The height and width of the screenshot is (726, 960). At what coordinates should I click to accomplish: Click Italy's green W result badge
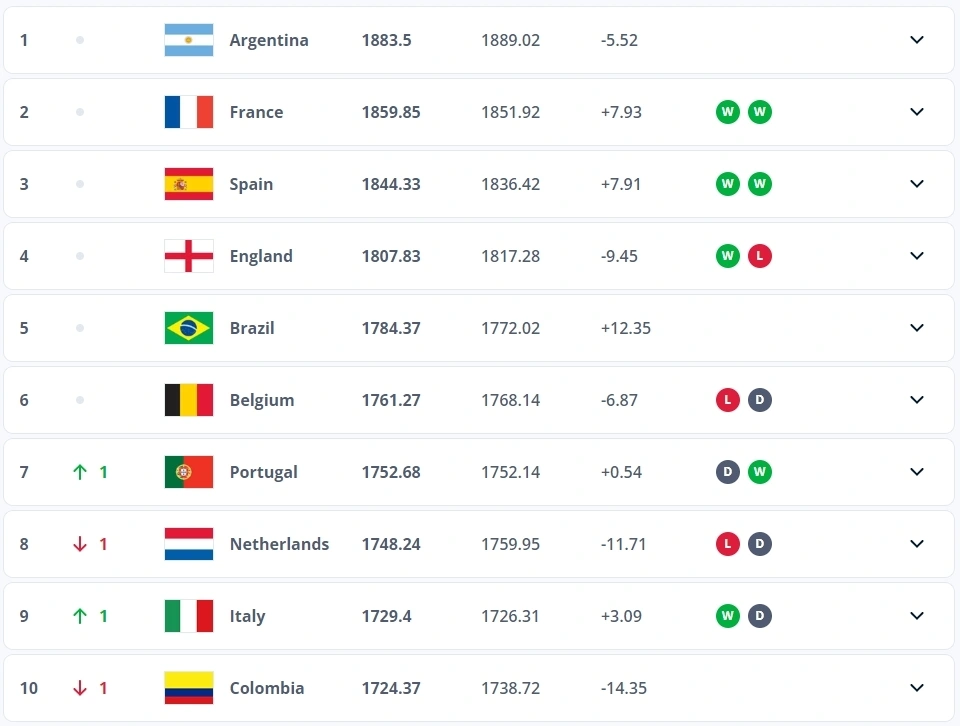pyautogui.click(x=727, y=616)
